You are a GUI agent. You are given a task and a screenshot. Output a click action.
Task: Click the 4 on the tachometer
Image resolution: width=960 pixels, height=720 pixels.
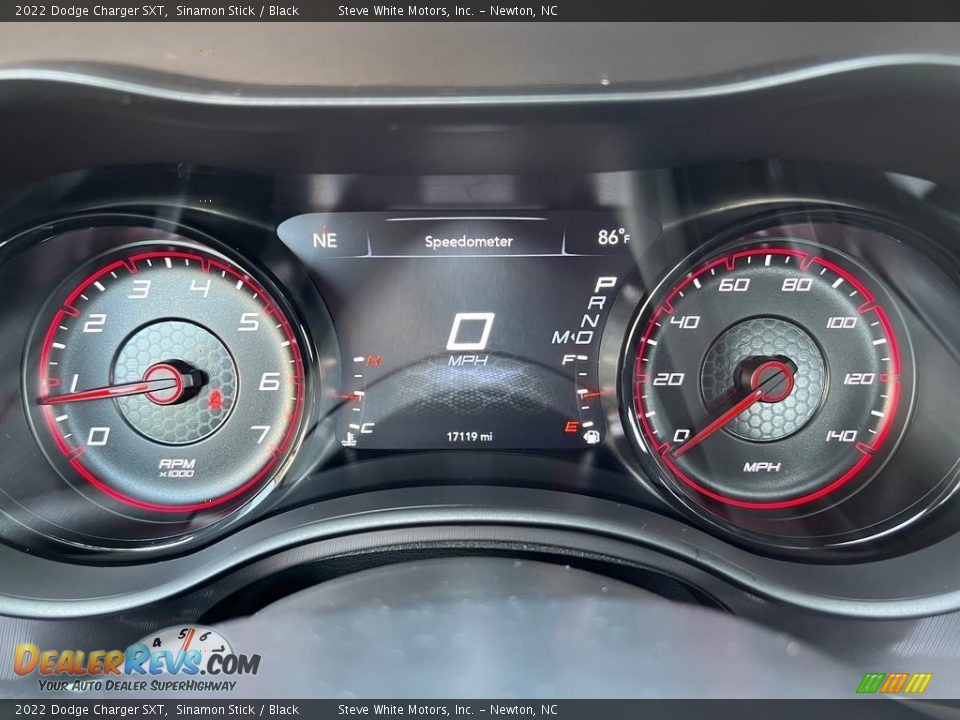click(200, 287)
